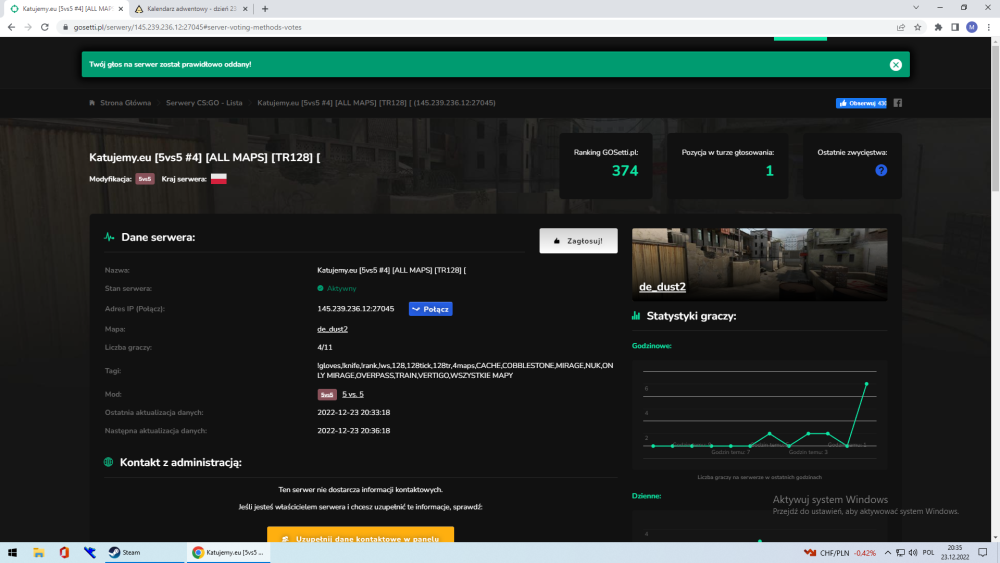Click the share page icon in address bar

[901, 27]
